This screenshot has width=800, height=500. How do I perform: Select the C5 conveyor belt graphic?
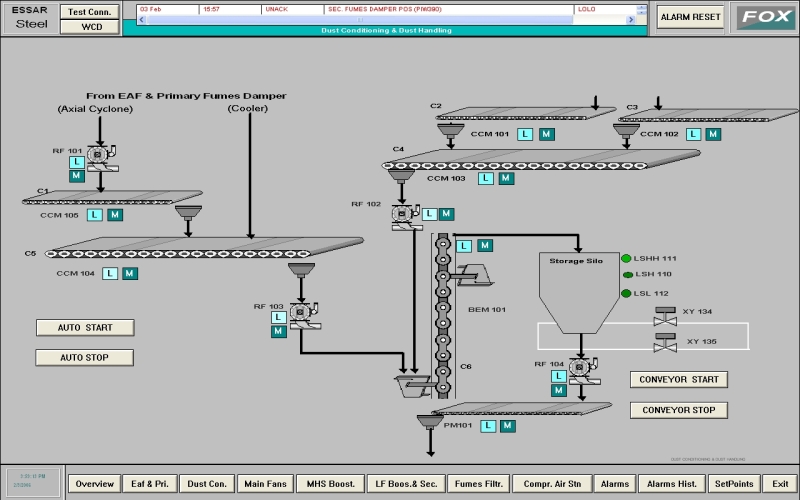click(204, 247)
